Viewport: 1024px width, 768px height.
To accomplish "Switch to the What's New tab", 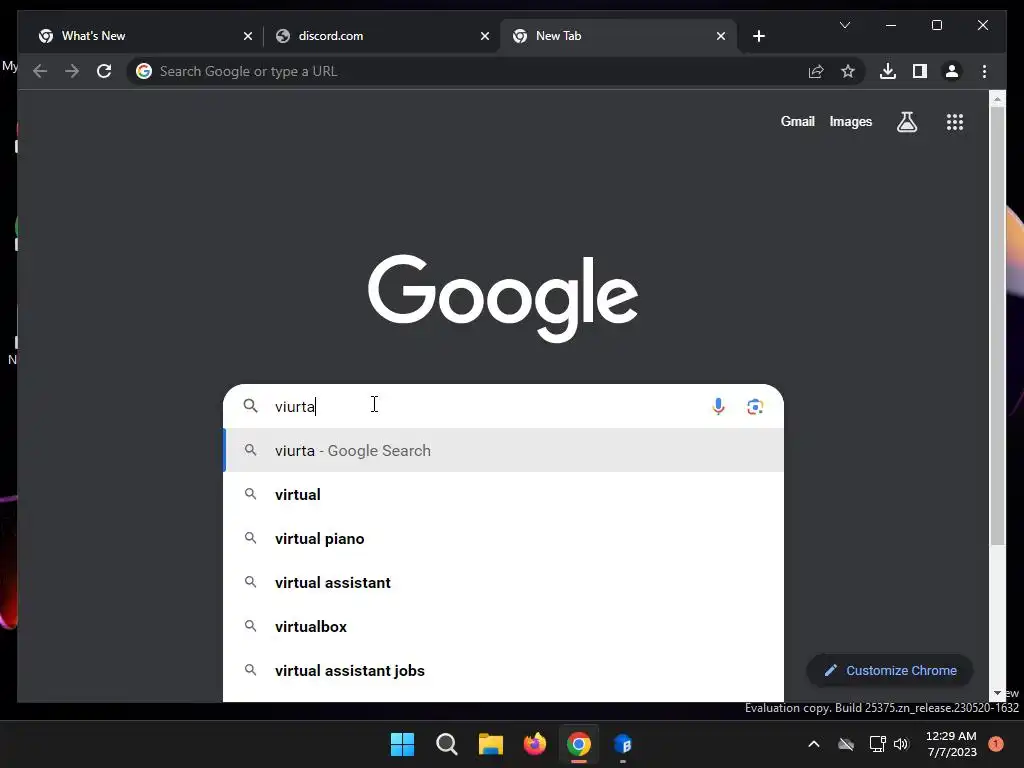I will 145,36.
